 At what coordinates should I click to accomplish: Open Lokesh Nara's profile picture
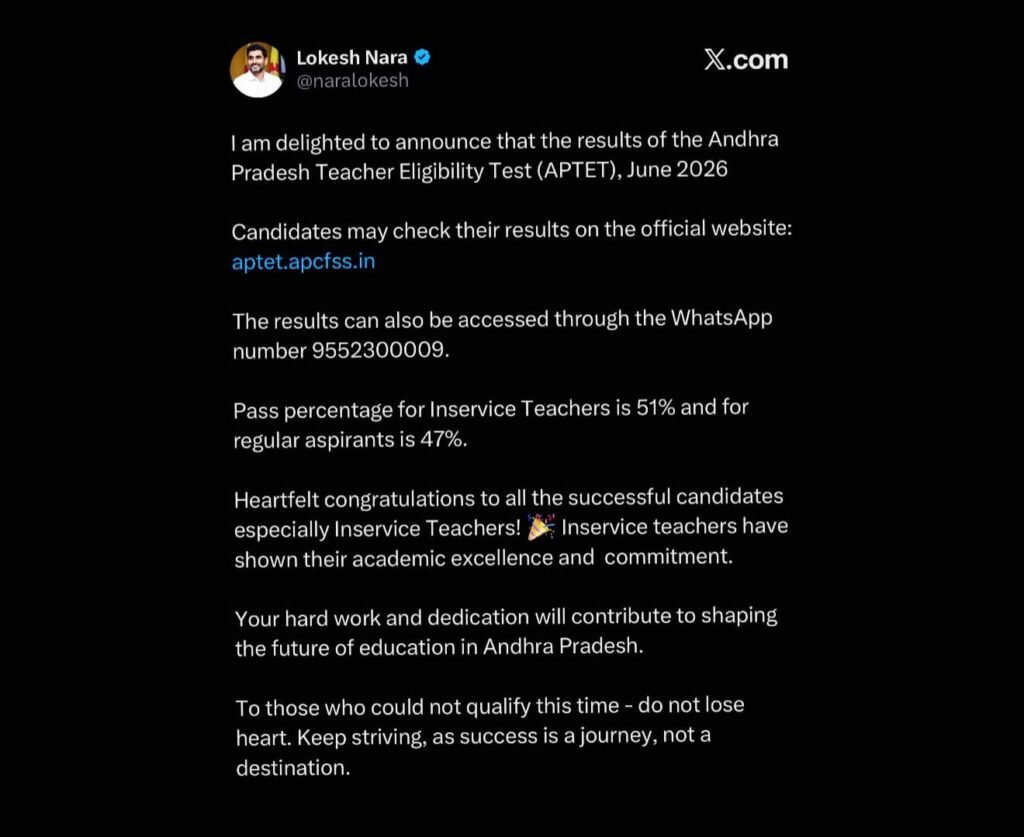(257, 70)
